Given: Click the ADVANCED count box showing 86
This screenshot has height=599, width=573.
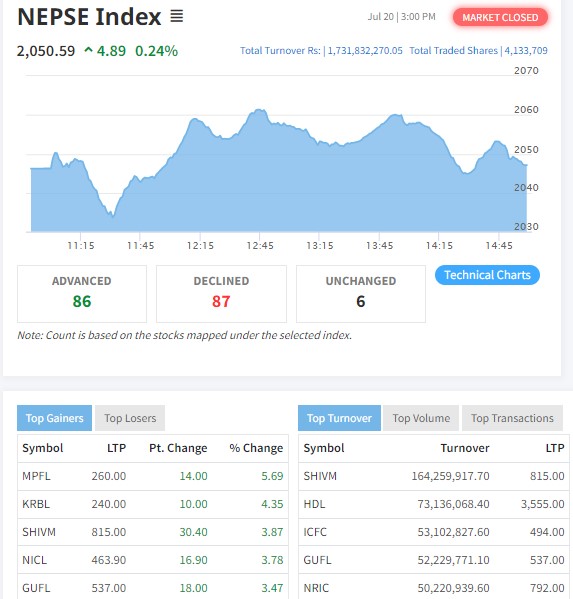Looking at the screenshot, I should click(x=82, y=294).
